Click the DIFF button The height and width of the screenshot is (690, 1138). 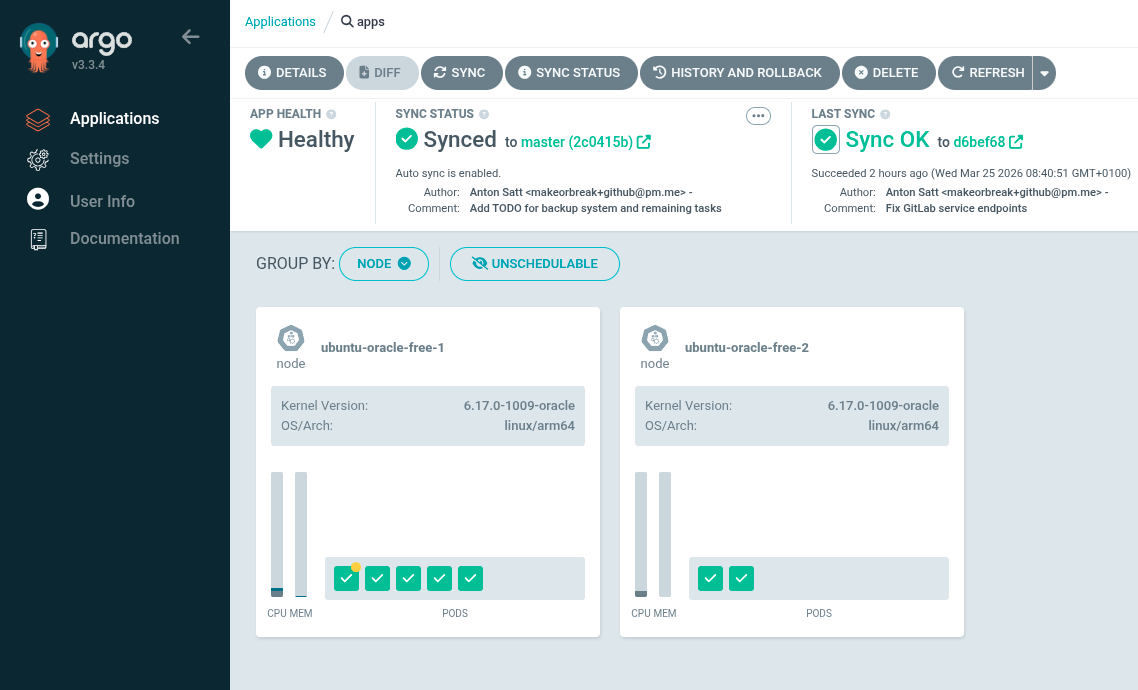382,72
